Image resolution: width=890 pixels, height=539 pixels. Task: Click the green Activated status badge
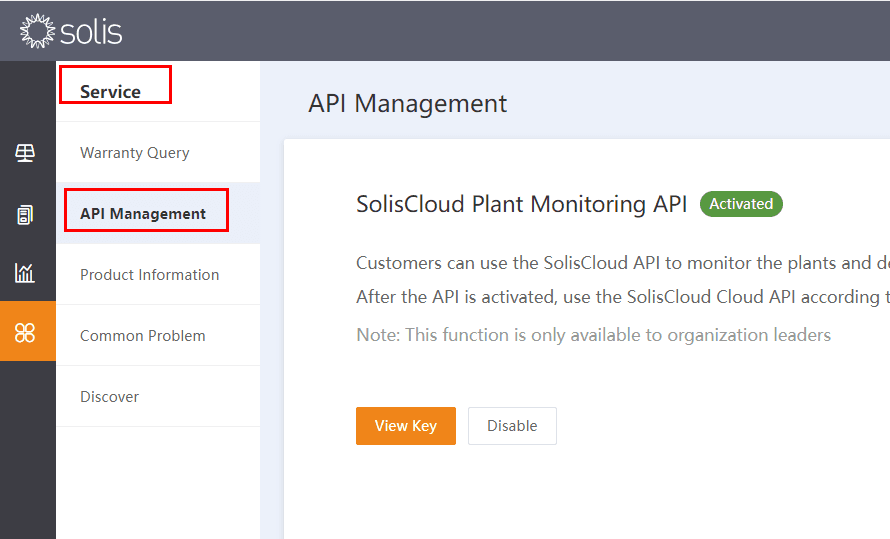click(x=741, y=204)
